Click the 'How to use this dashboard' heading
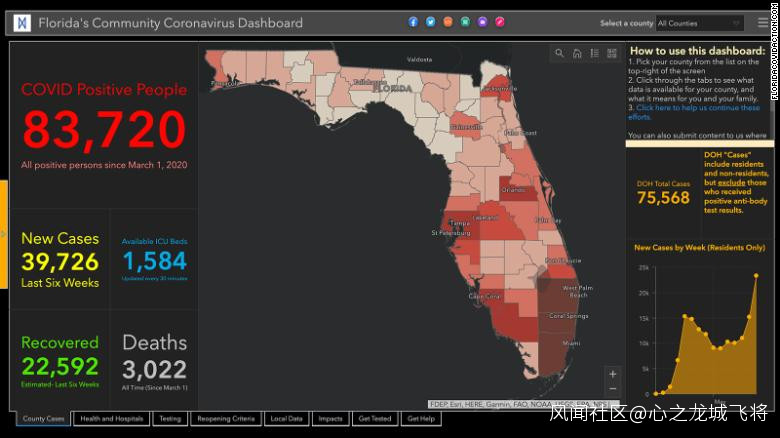Screen dimensions: 780x438 [x=697, y=51]
